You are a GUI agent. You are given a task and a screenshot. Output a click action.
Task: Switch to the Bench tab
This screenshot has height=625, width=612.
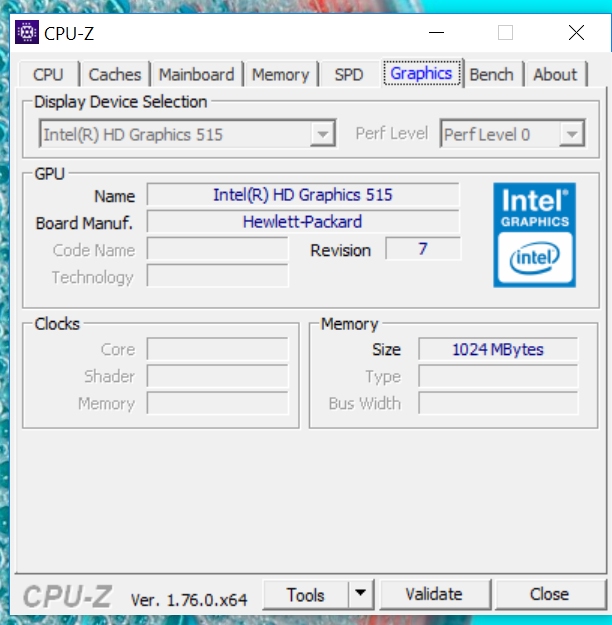coord(492,75)
